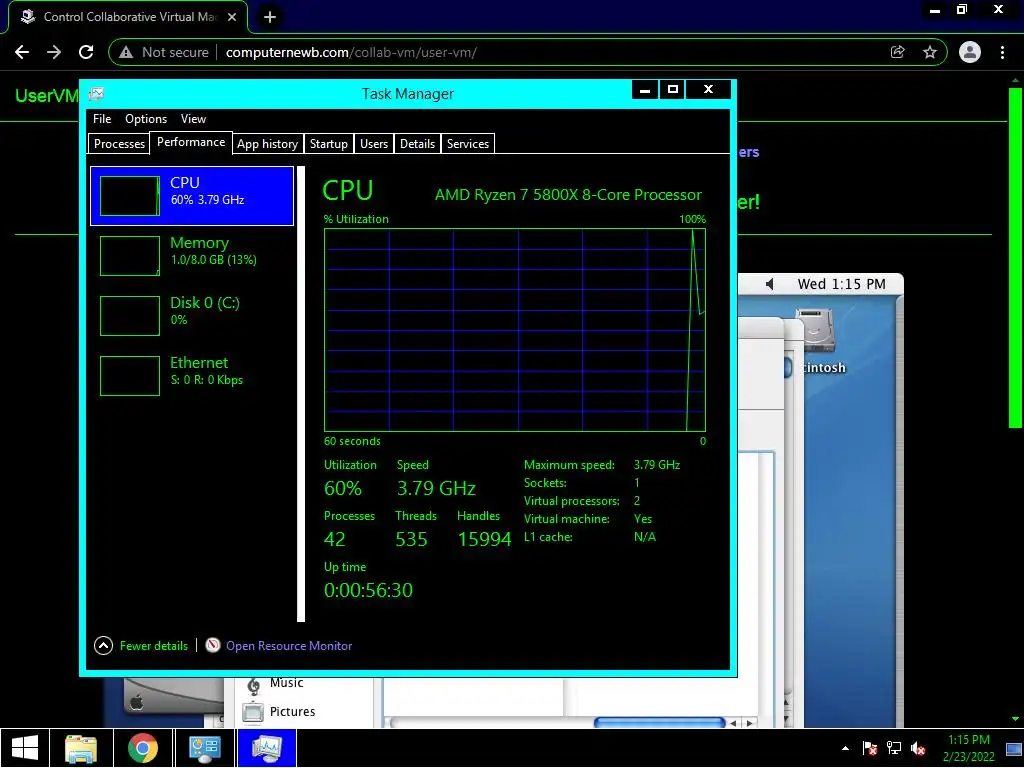Screen dimensions: 1024x768
Task: Open the browser profile avatar
Action: click(970, 52)
